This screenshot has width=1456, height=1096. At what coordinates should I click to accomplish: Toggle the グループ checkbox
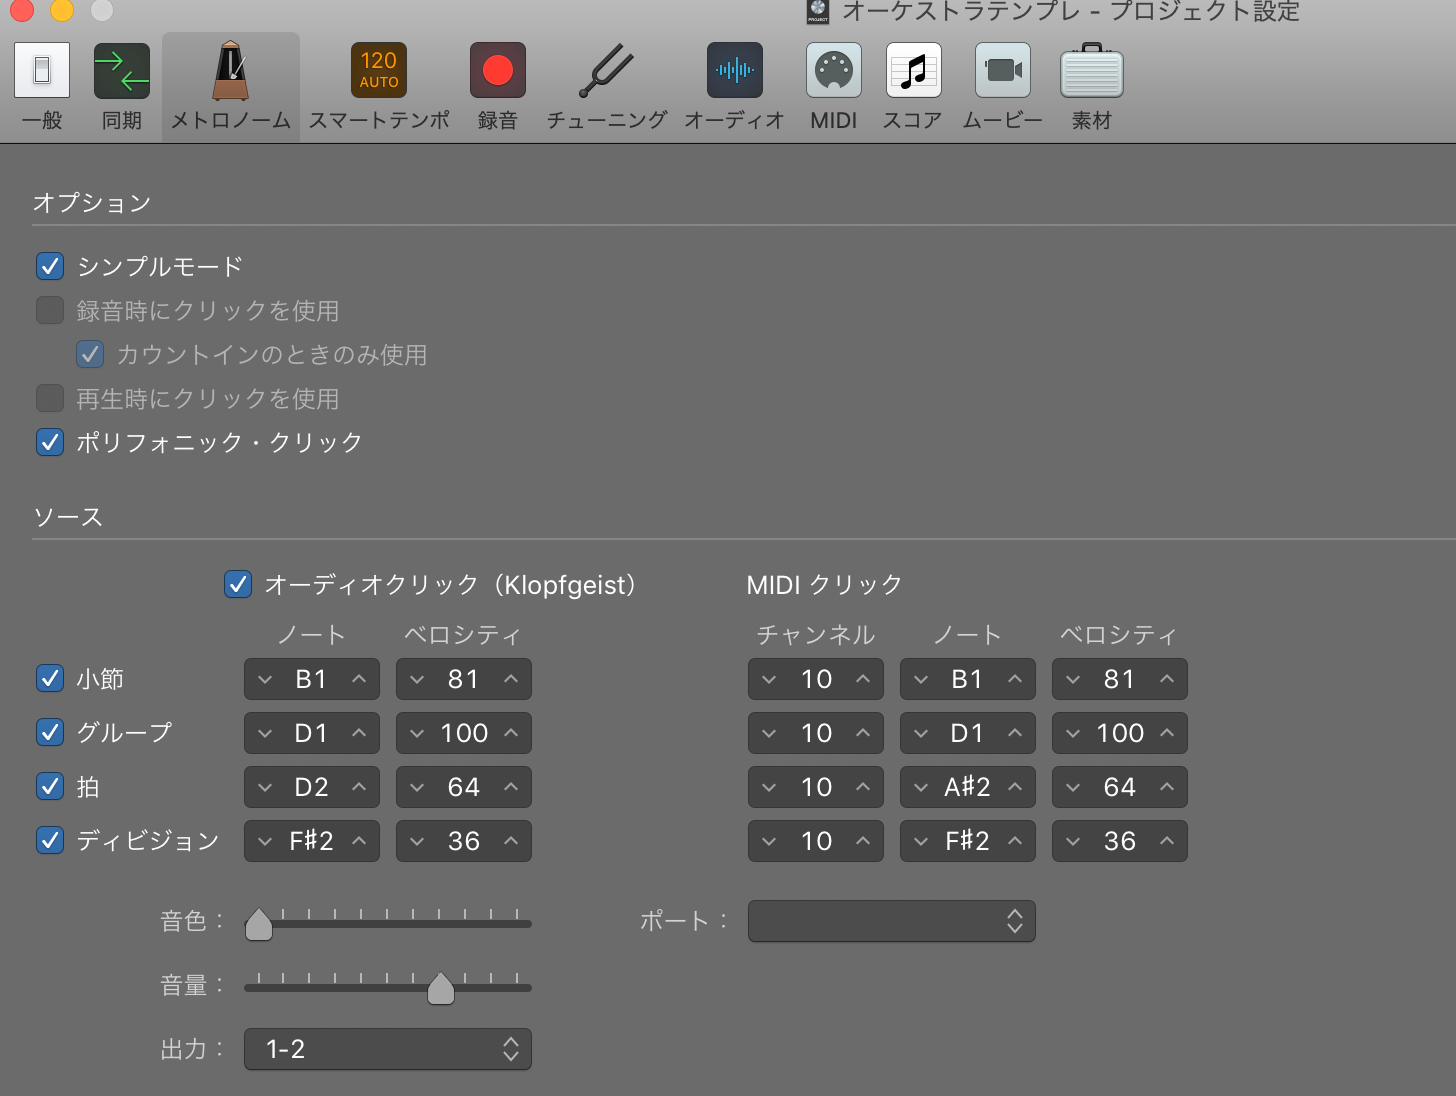pyautogui.click(x=50, y=732)
